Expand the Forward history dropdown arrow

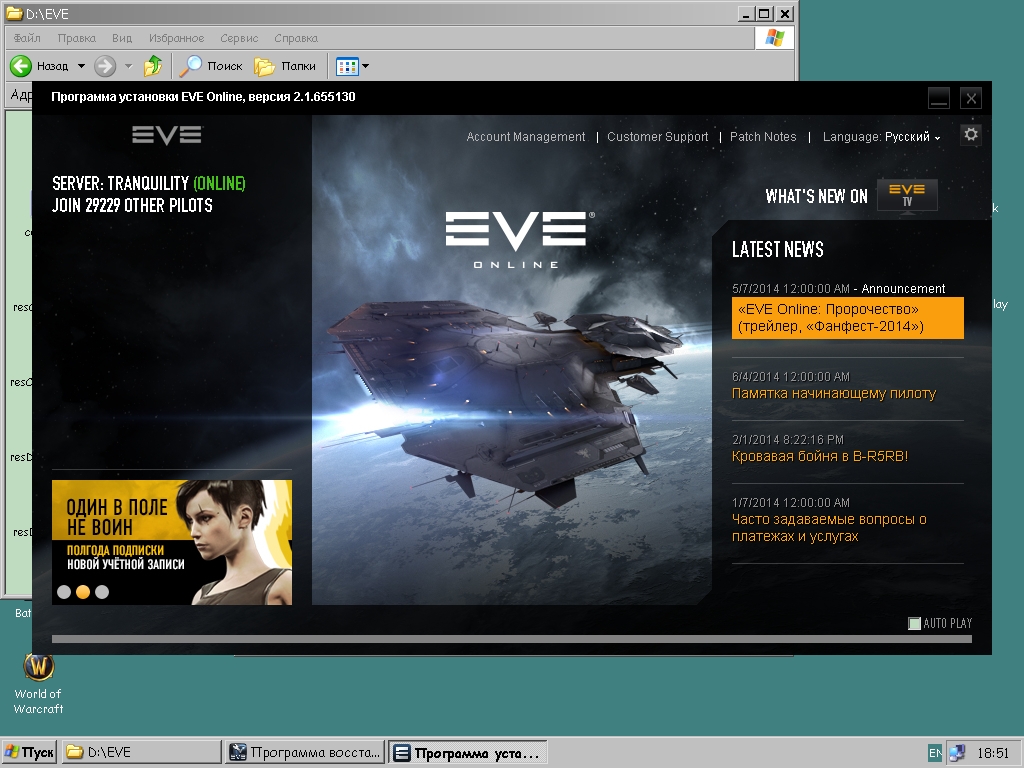pos(129,66)
